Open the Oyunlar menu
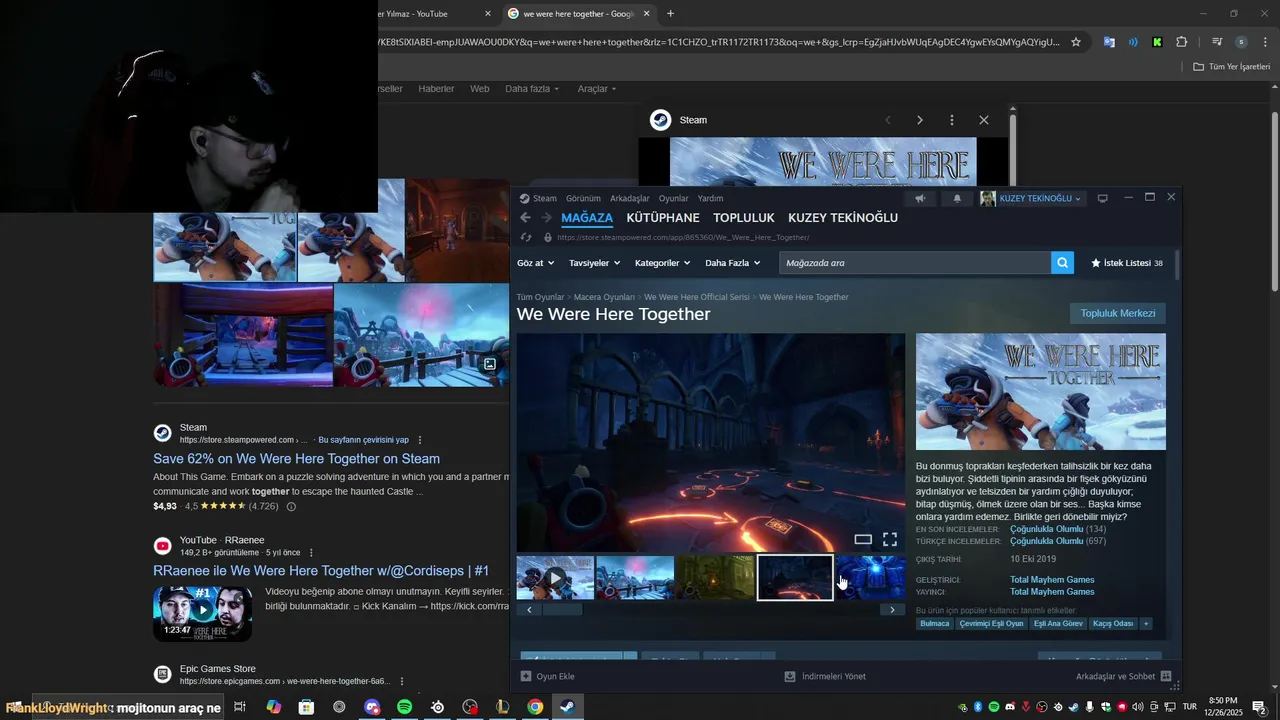1280x720 pixels. 673,198
